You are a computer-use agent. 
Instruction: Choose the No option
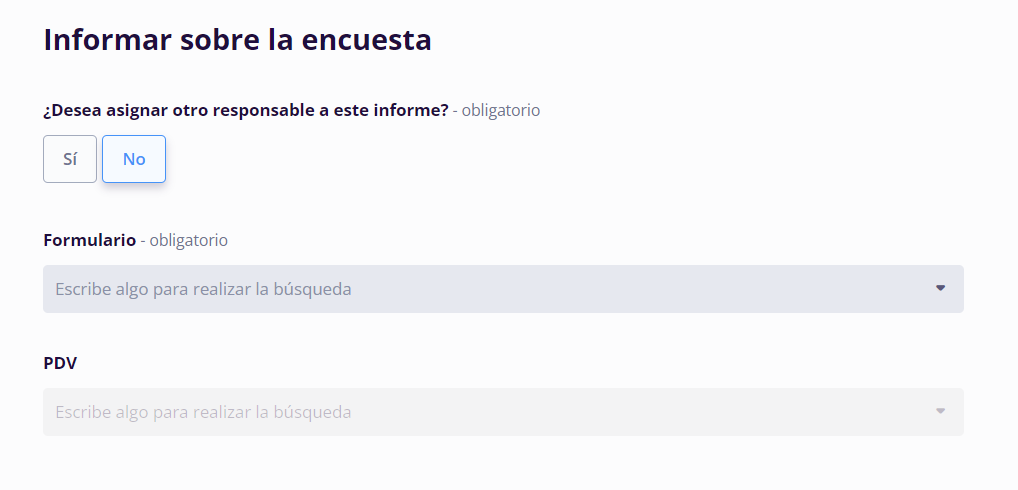click(x=134, y=159)
